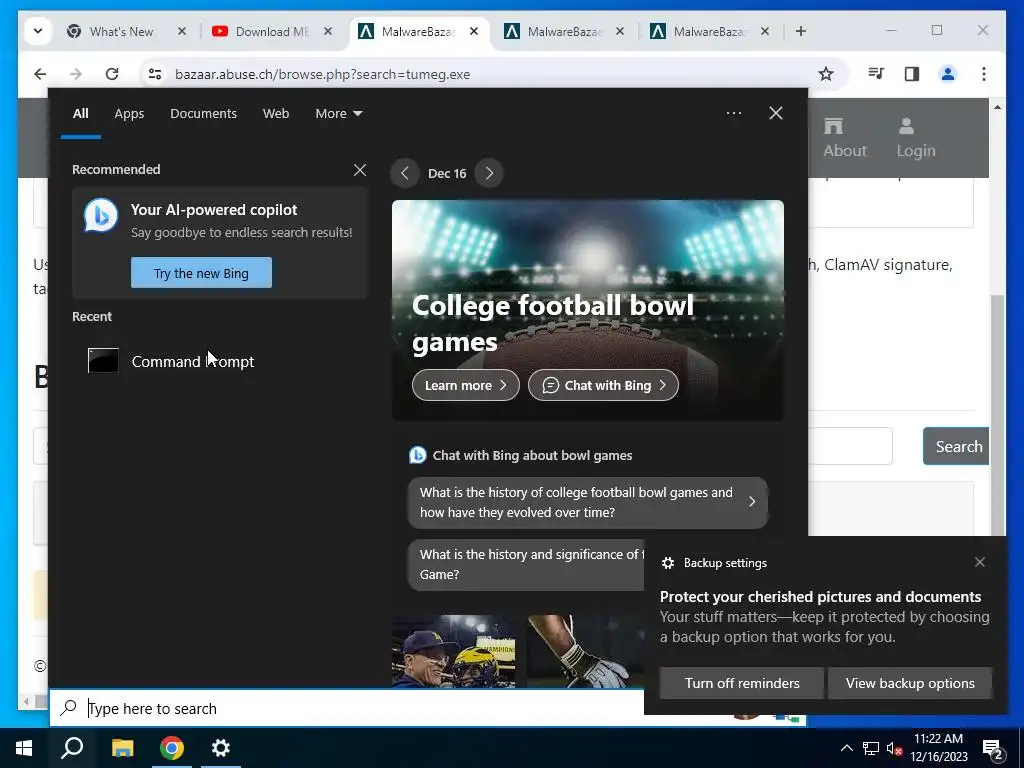Viewport: 1024px width, 768px height.
Task: Click the address bar URL field
Action: 483,74
